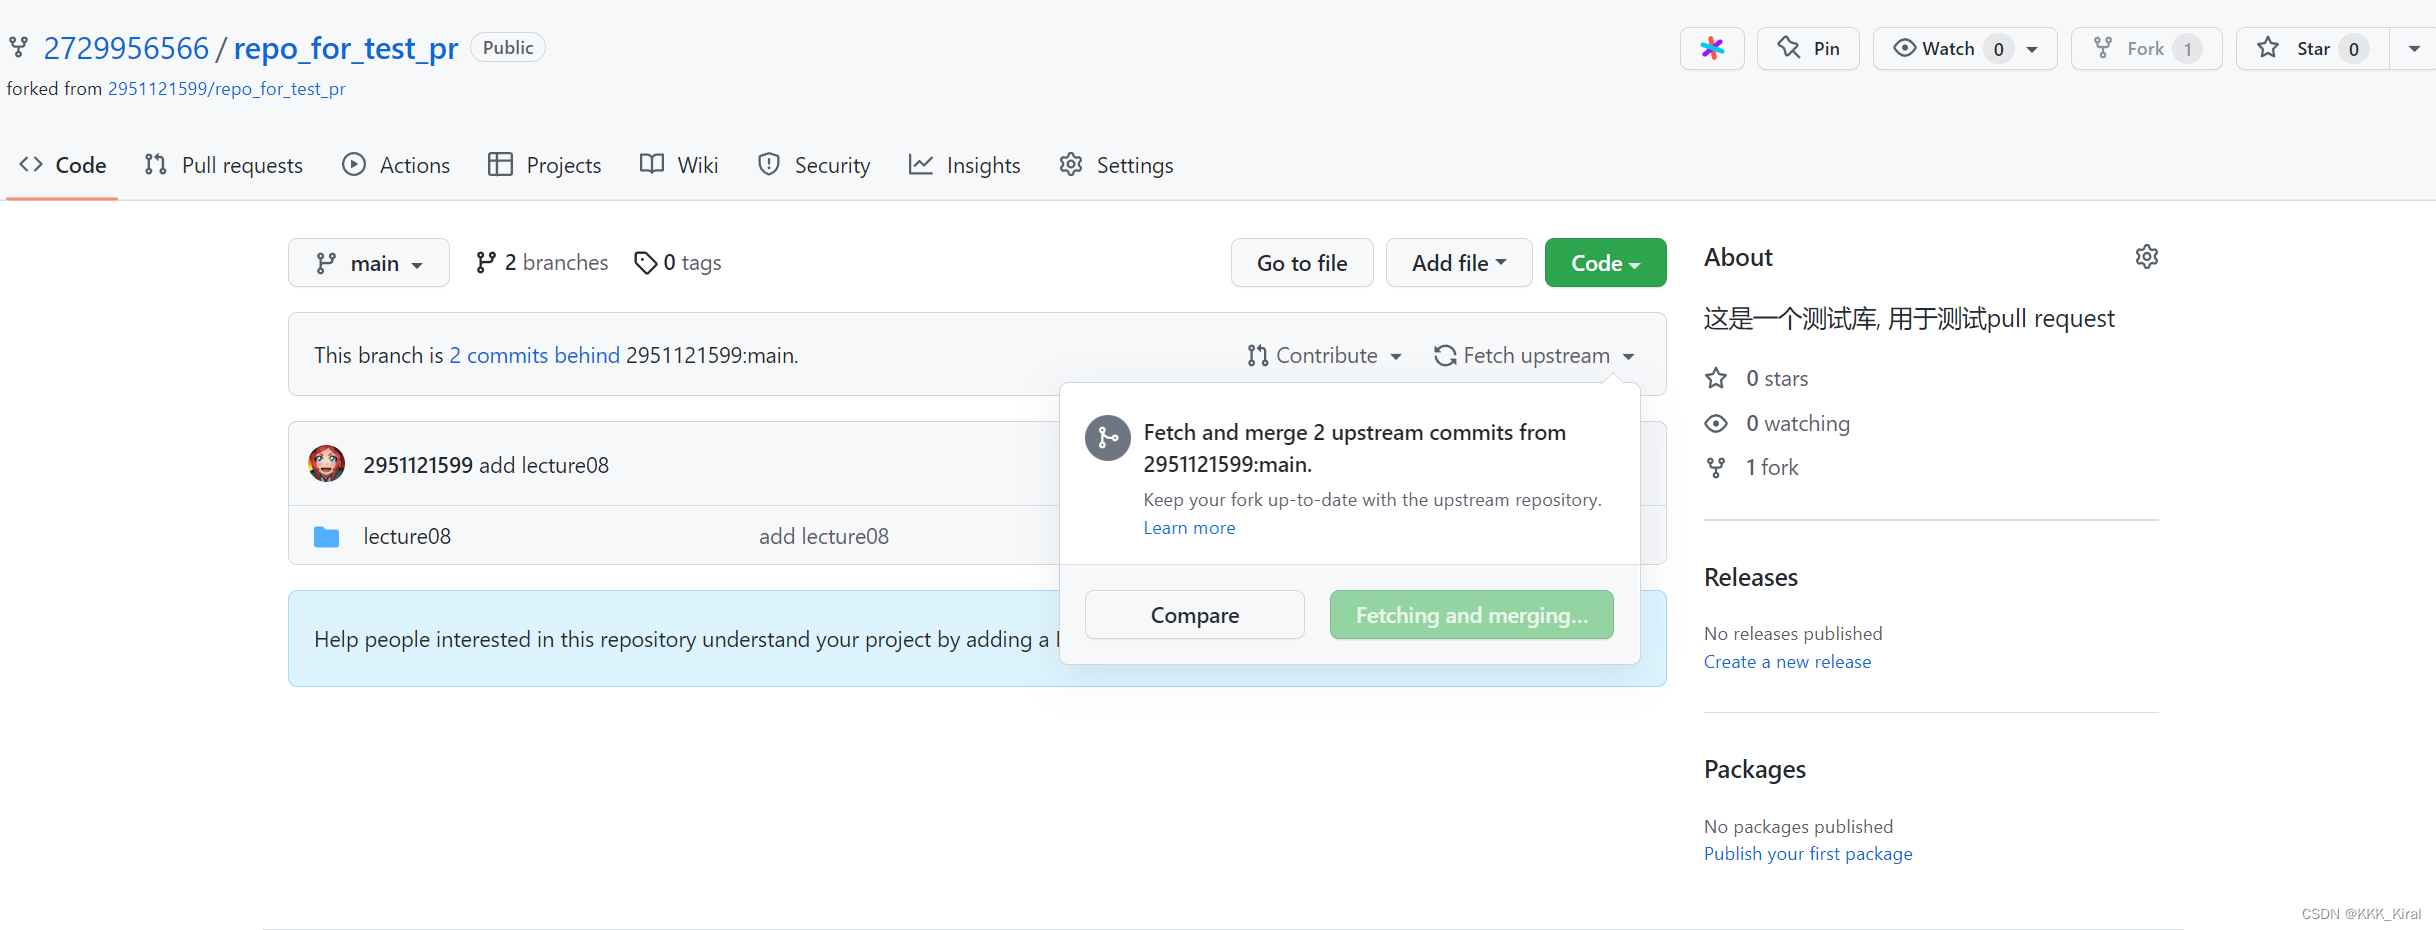The width and height of the screenshot is (2436, 930).
Task: Select the Code tab
Action: pyautogui.click(x=62, y=165)
